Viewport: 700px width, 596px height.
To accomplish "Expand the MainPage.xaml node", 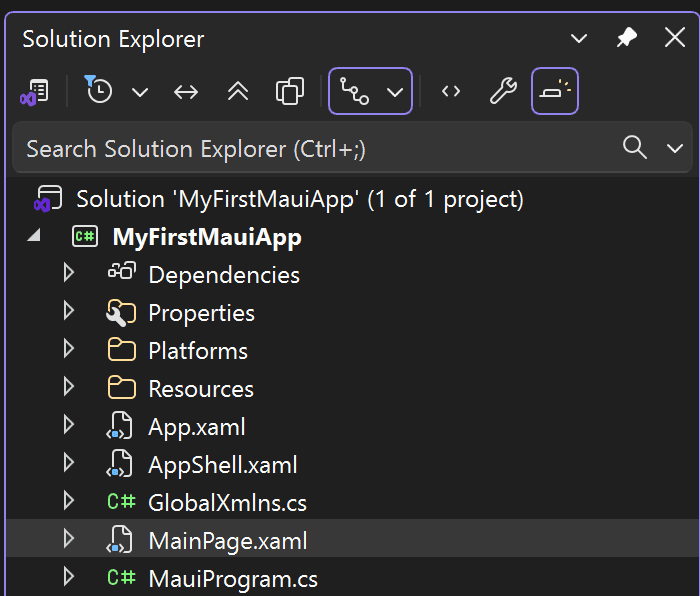I will click(x=69, y=538).
